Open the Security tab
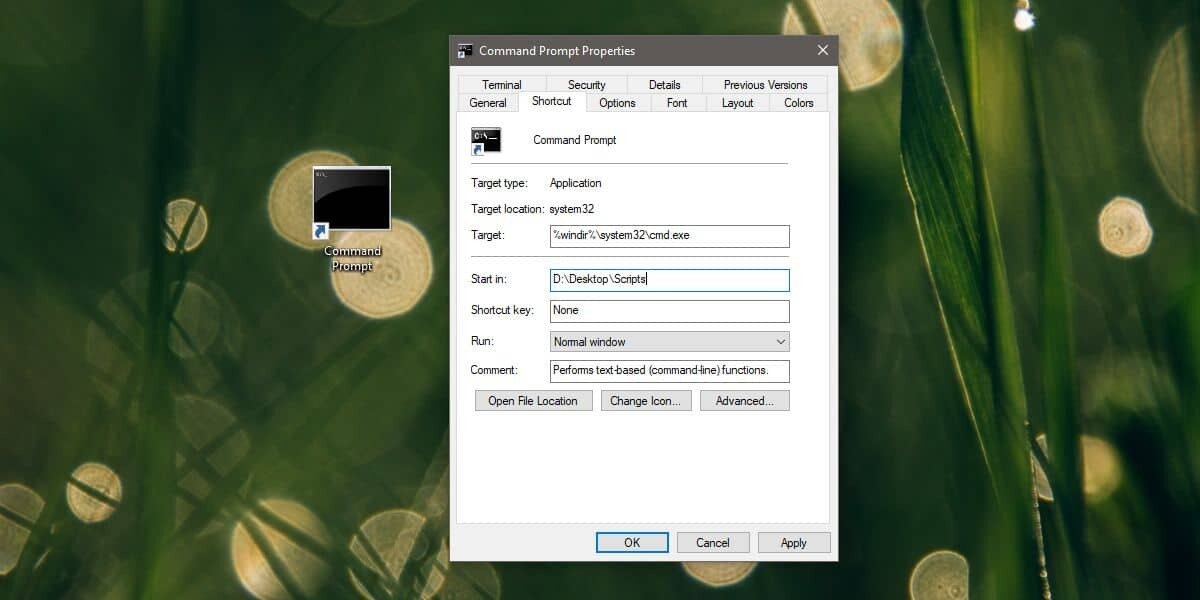Image resolution: width=1200 pixels, height=600 pixels. click(x=586, y=84)
